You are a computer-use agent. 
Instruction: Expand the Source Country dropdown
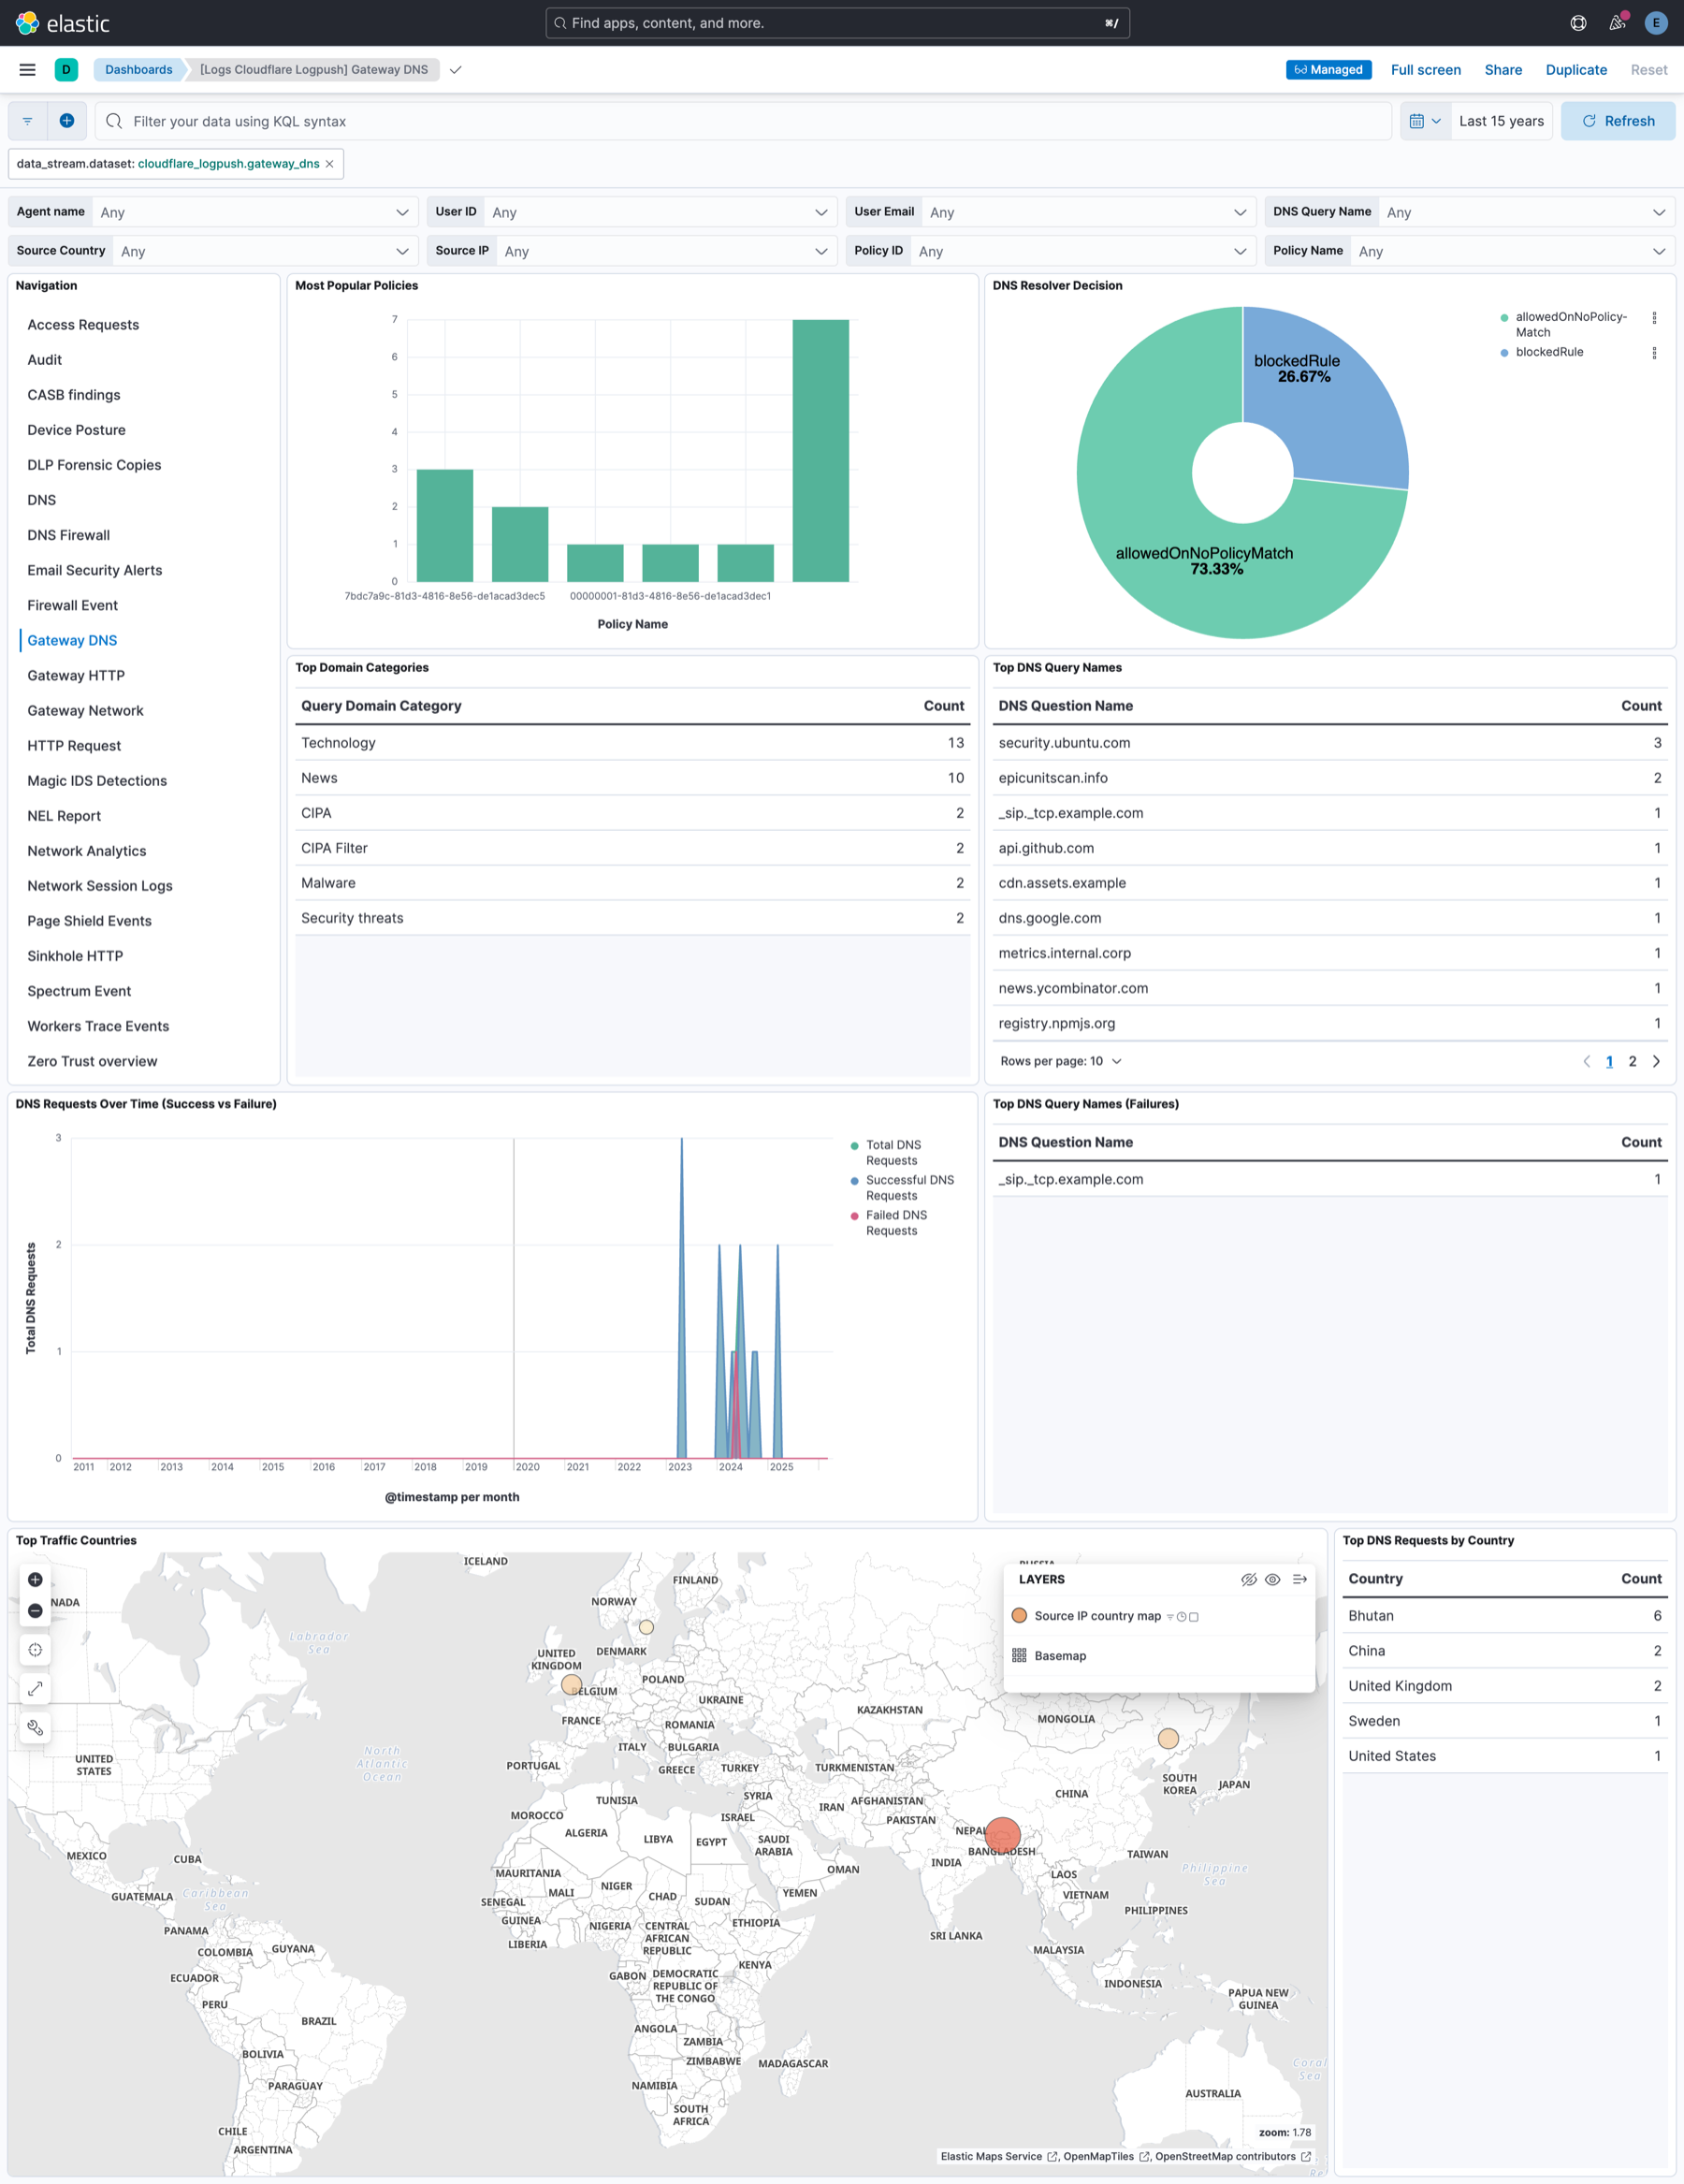265,251
